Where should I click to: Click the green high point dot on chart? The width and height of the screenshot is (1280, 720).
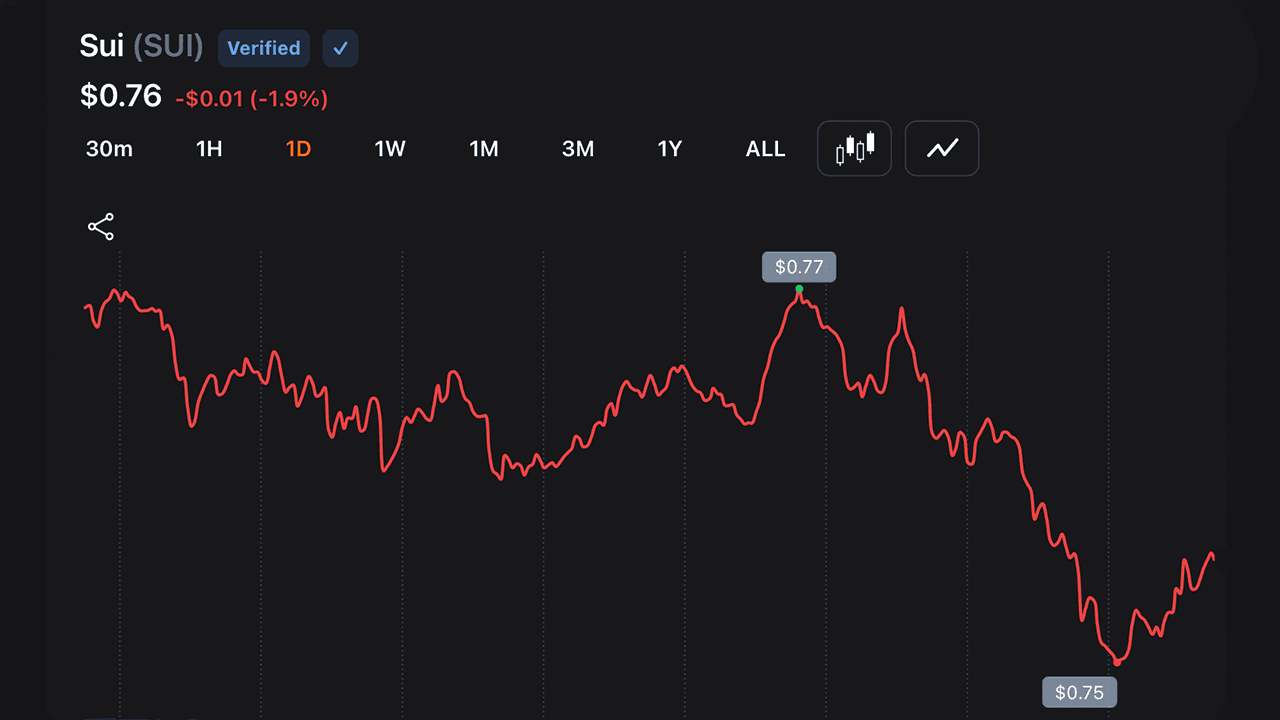(x=799, y=289)
